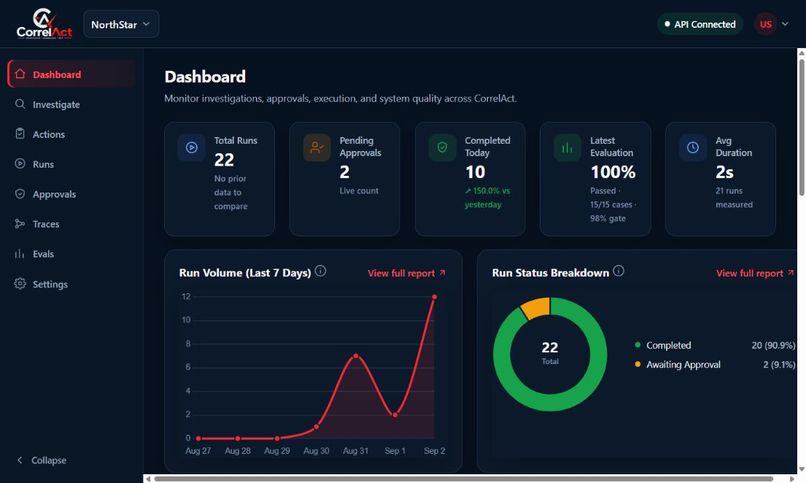The height and width of the screenshot is (483, 806).
Task: Click the Aug 31 data point on chart
Action: point(356,356)
